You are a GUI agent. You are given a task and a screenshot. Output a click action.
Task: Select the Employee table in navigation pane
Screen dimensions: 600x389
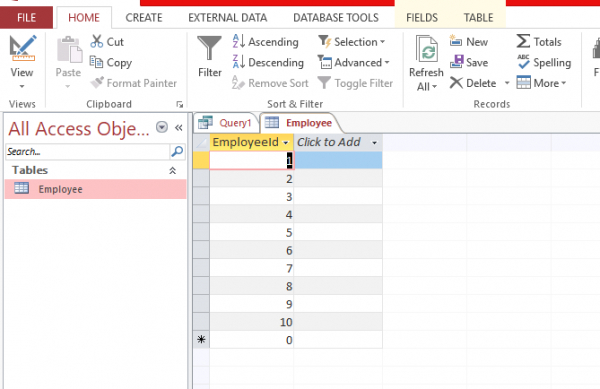click(96, 189)
